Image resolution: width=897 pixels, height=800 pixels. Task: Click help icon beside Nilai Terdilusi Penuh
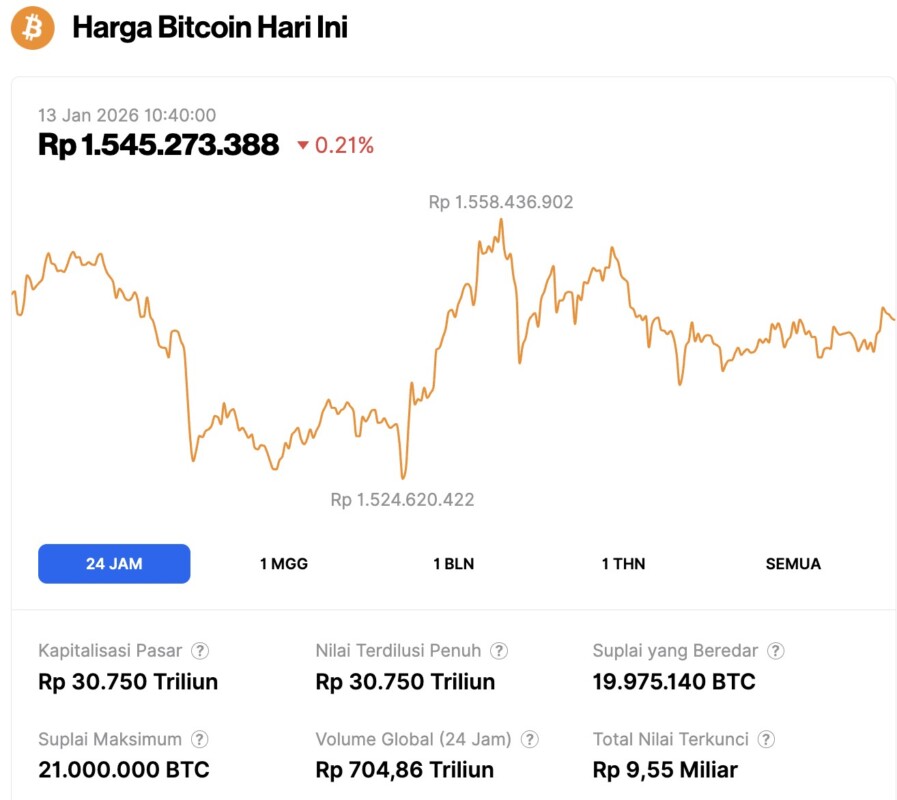(x=499, y=651)
